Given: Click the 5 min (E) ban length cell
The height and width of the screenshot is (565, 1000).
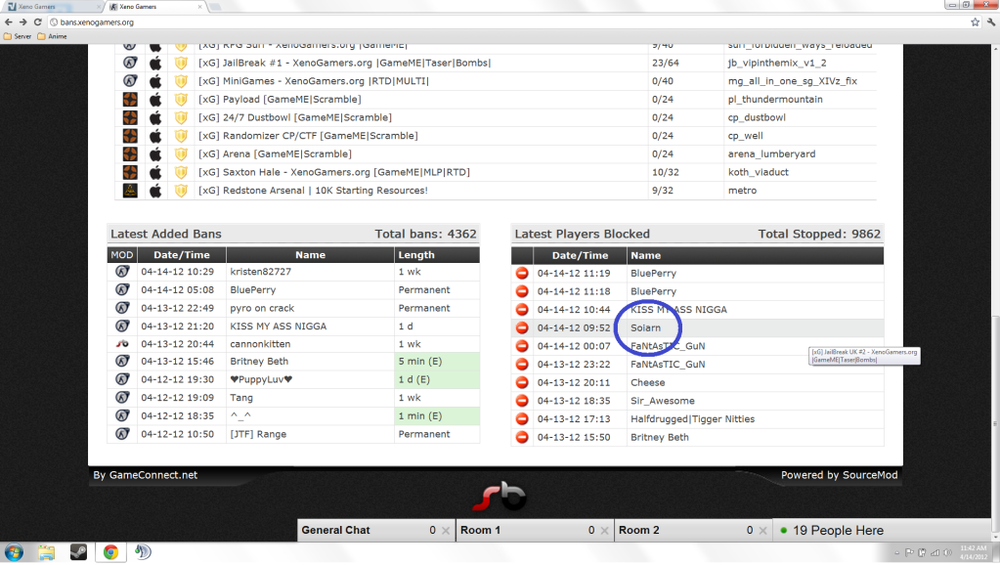Looking at the screenshot, I should click(x=437, y=361).
